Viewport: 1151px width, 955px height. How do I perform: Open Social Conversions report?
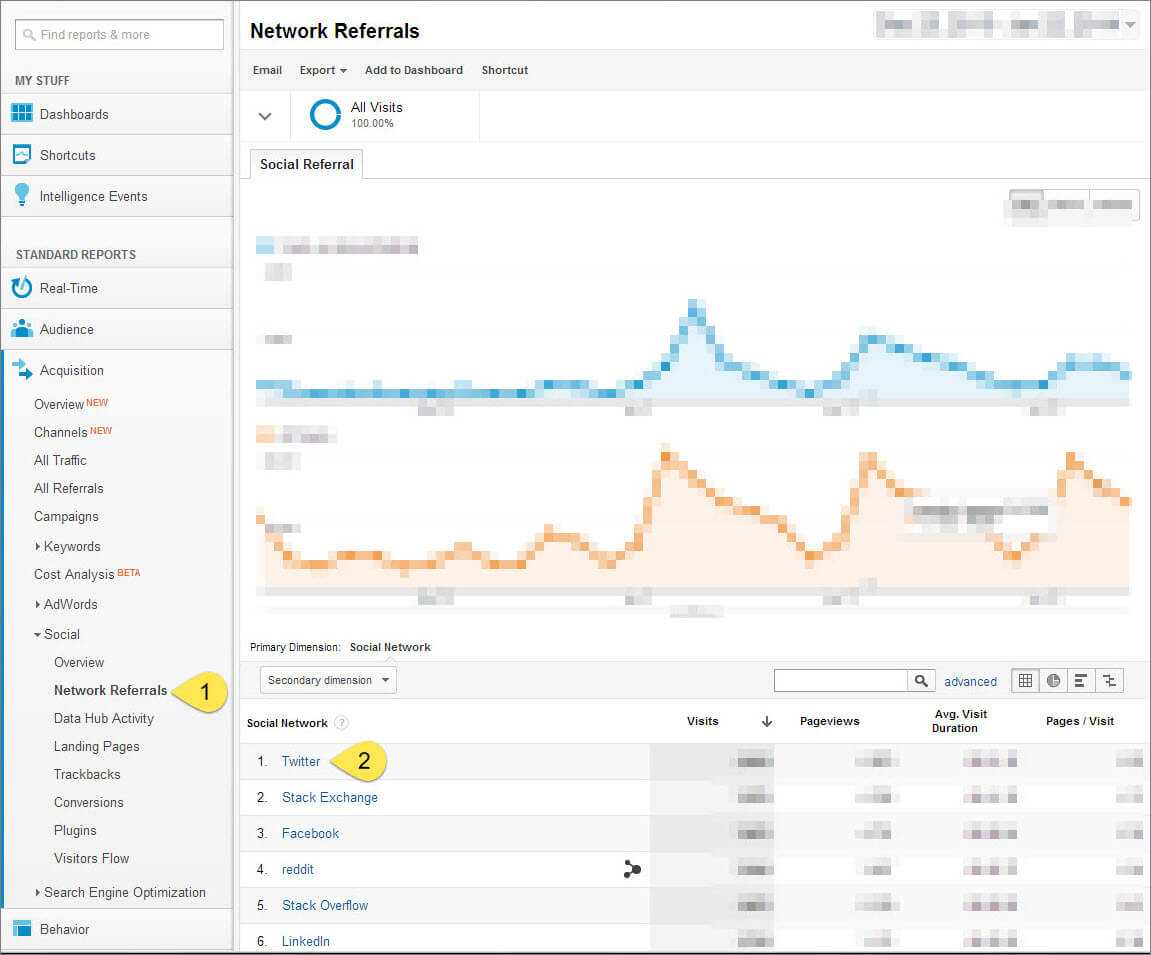coord(88,802)
